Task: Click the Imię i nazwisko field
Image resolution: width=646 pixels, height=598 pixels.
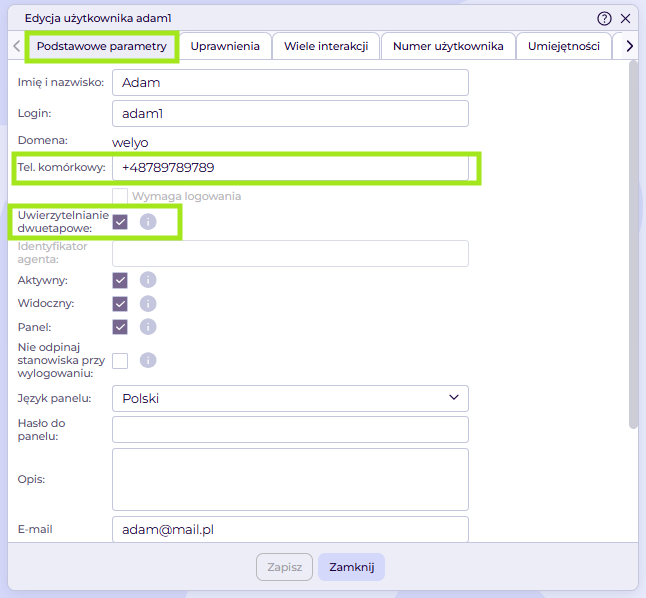Action: [x=290, y=82]
